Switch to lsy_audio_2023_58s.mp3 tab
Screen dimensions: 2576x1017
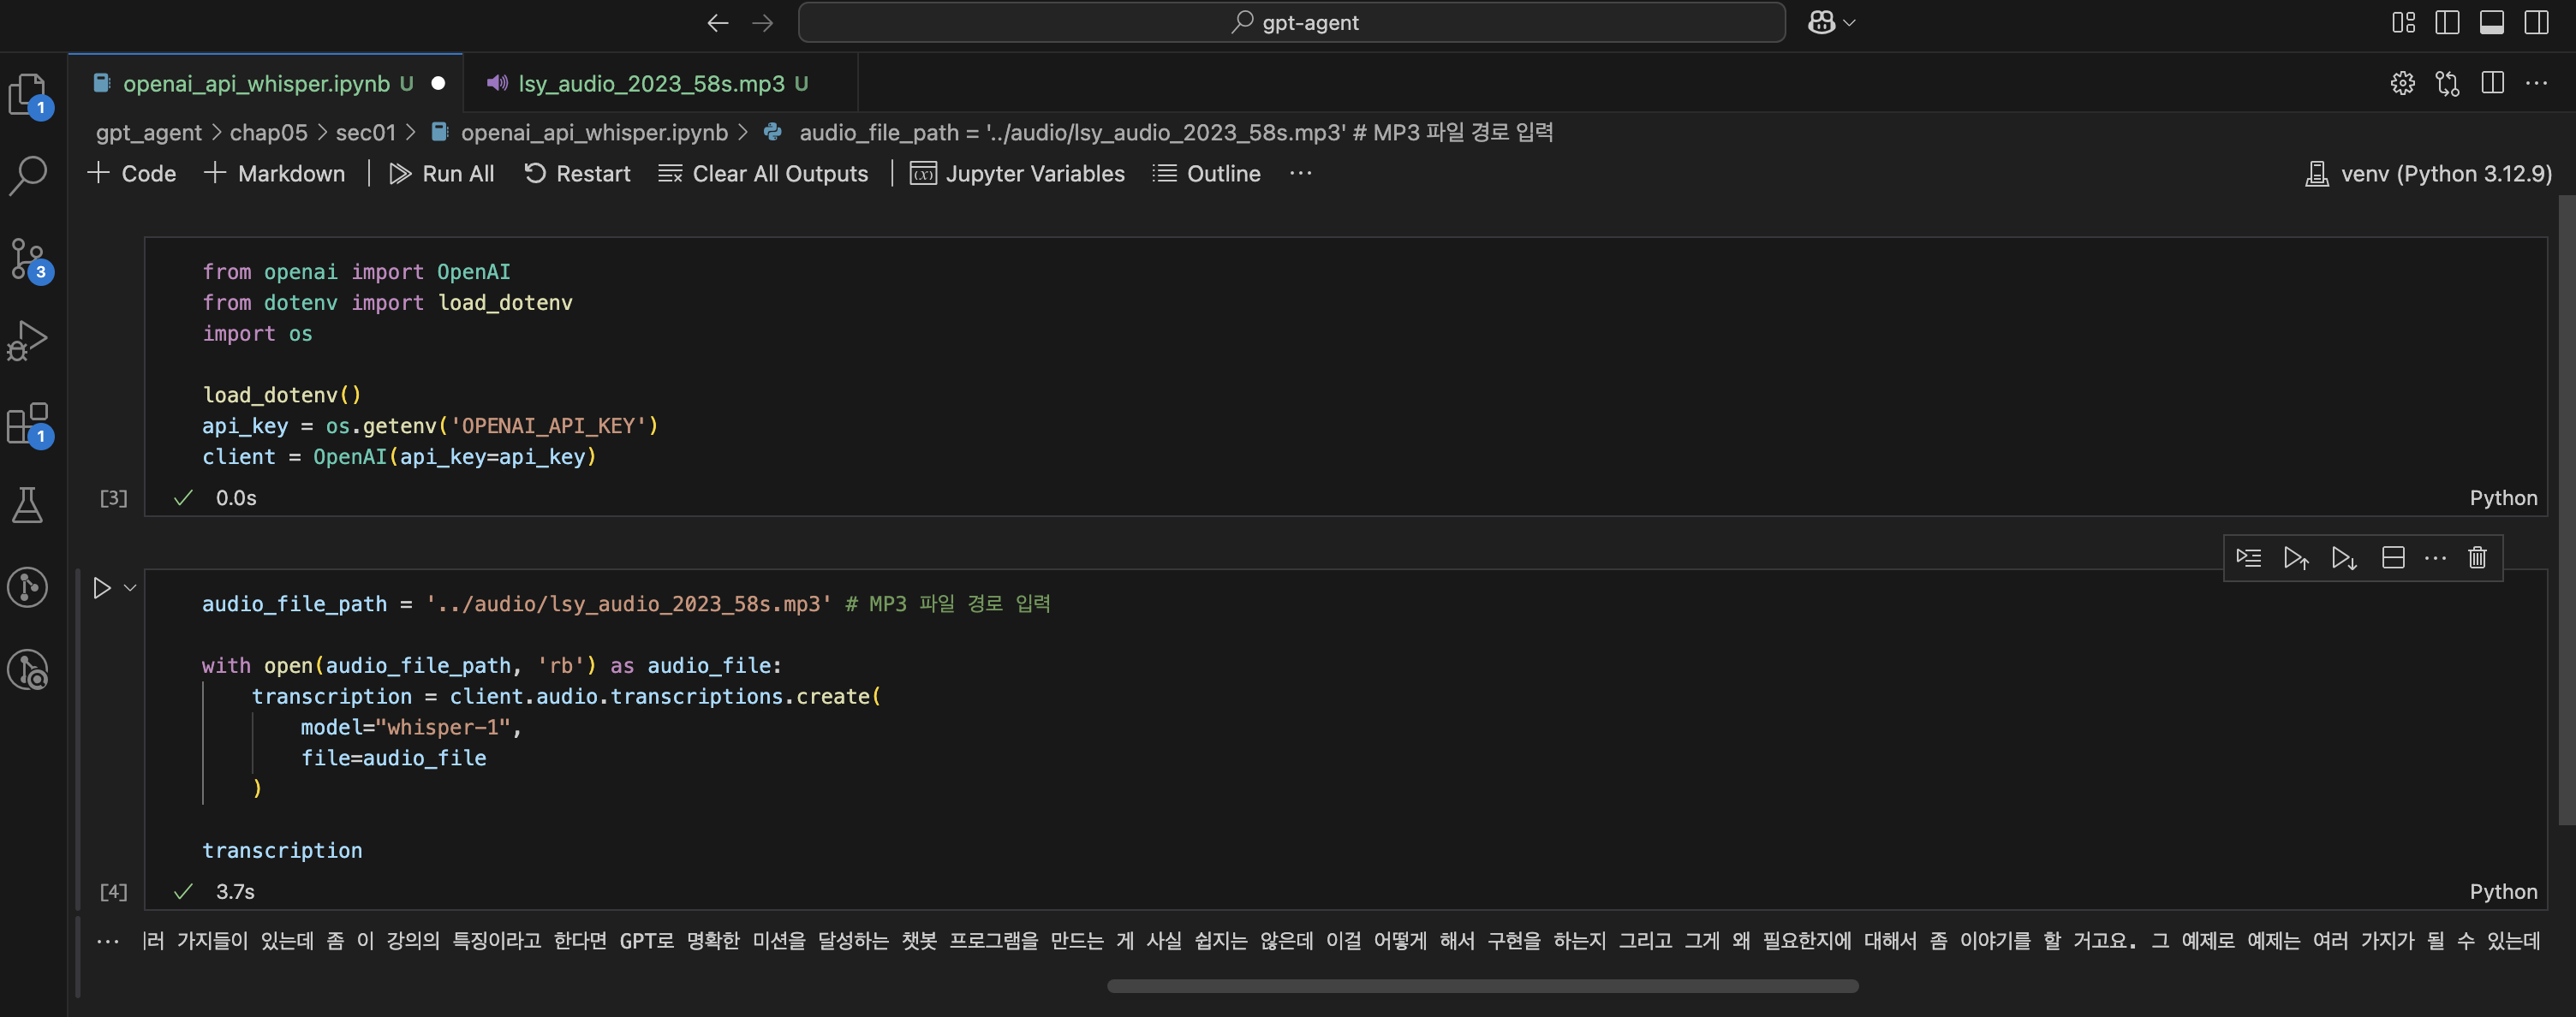pos(650,84)
